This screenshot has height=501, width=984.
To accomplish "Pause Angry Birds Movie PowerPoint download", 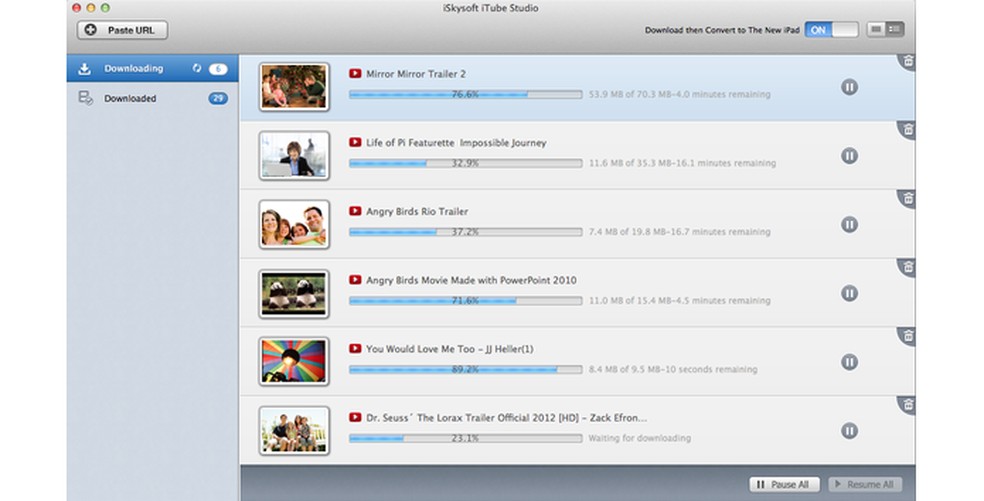I will pos(849,293).
